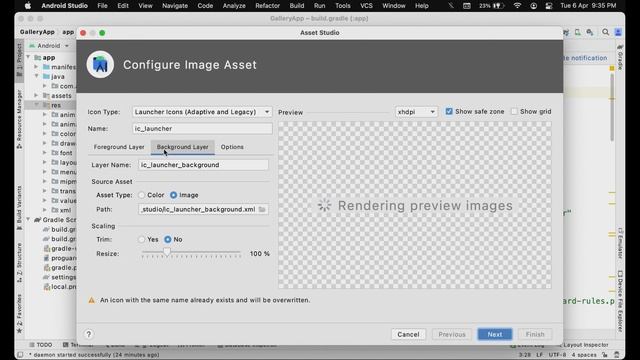The image size is (640, 360).
Task: Open the Structure side panel
Action: (19, 262)
